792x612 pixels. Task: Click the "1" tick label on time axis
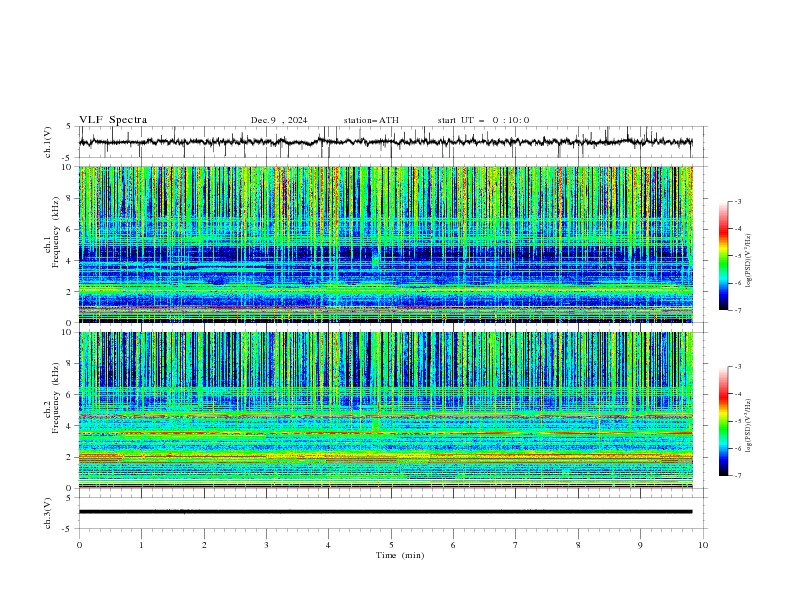pos(141,545)
